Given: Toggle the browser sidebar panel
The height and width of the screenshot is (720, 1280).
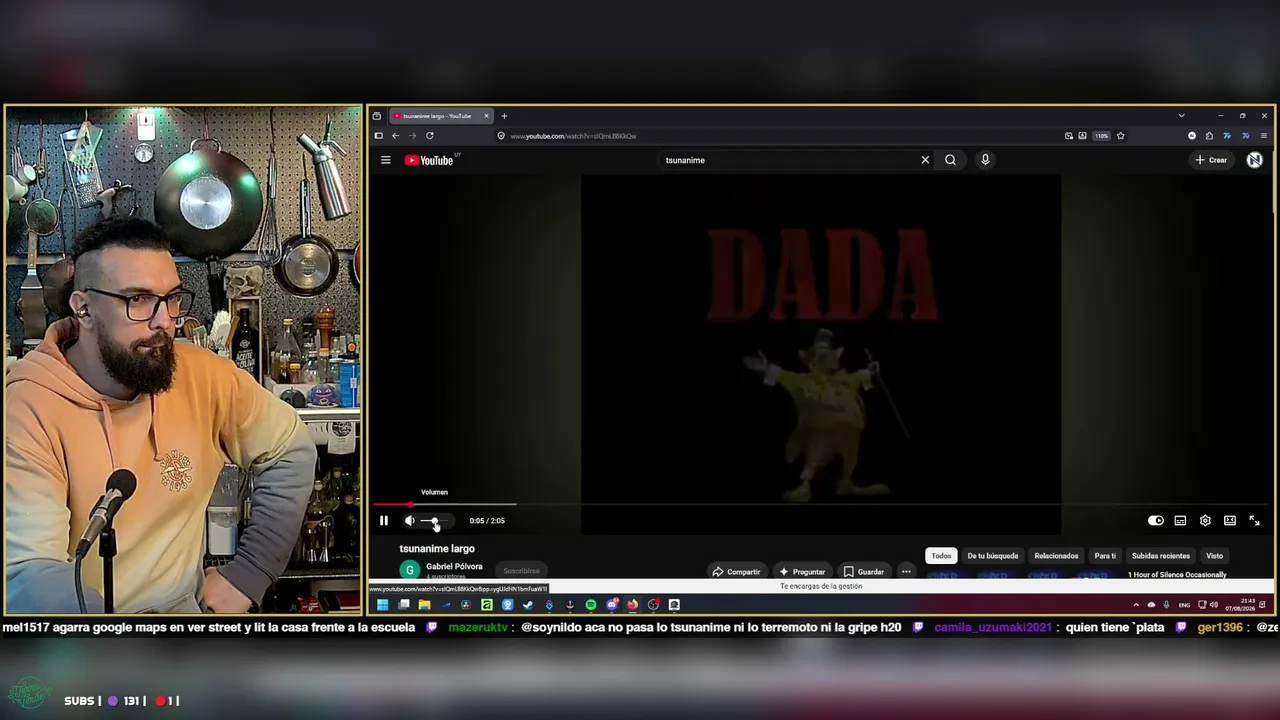Looking at the screenshot, I should pos(378,136).
